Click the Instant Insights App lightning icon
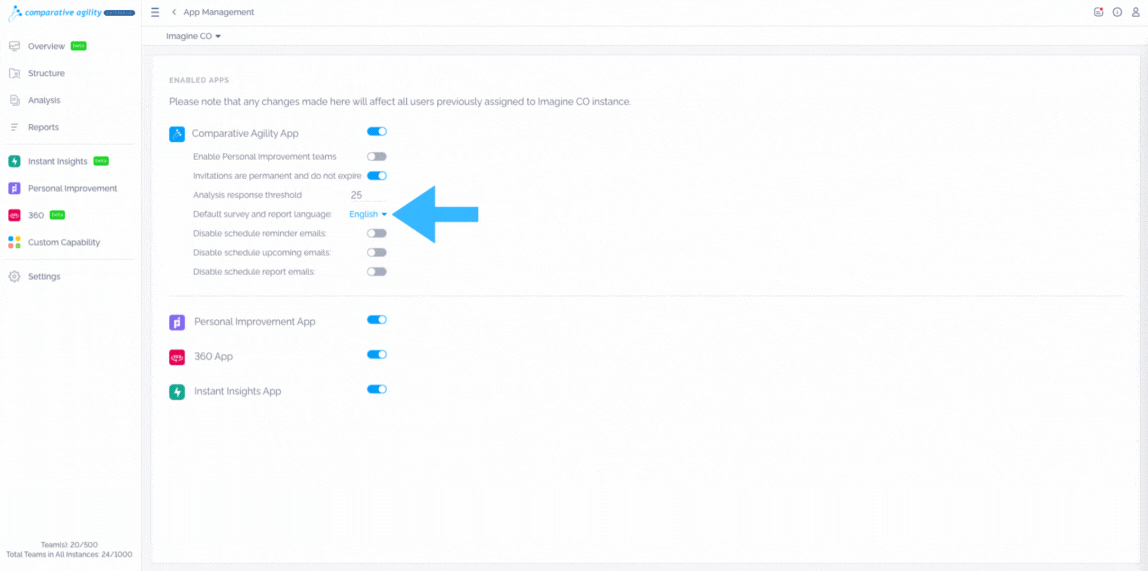Image resolution: width=1148 pixels, height=571 pixels. tap(177, 392)
